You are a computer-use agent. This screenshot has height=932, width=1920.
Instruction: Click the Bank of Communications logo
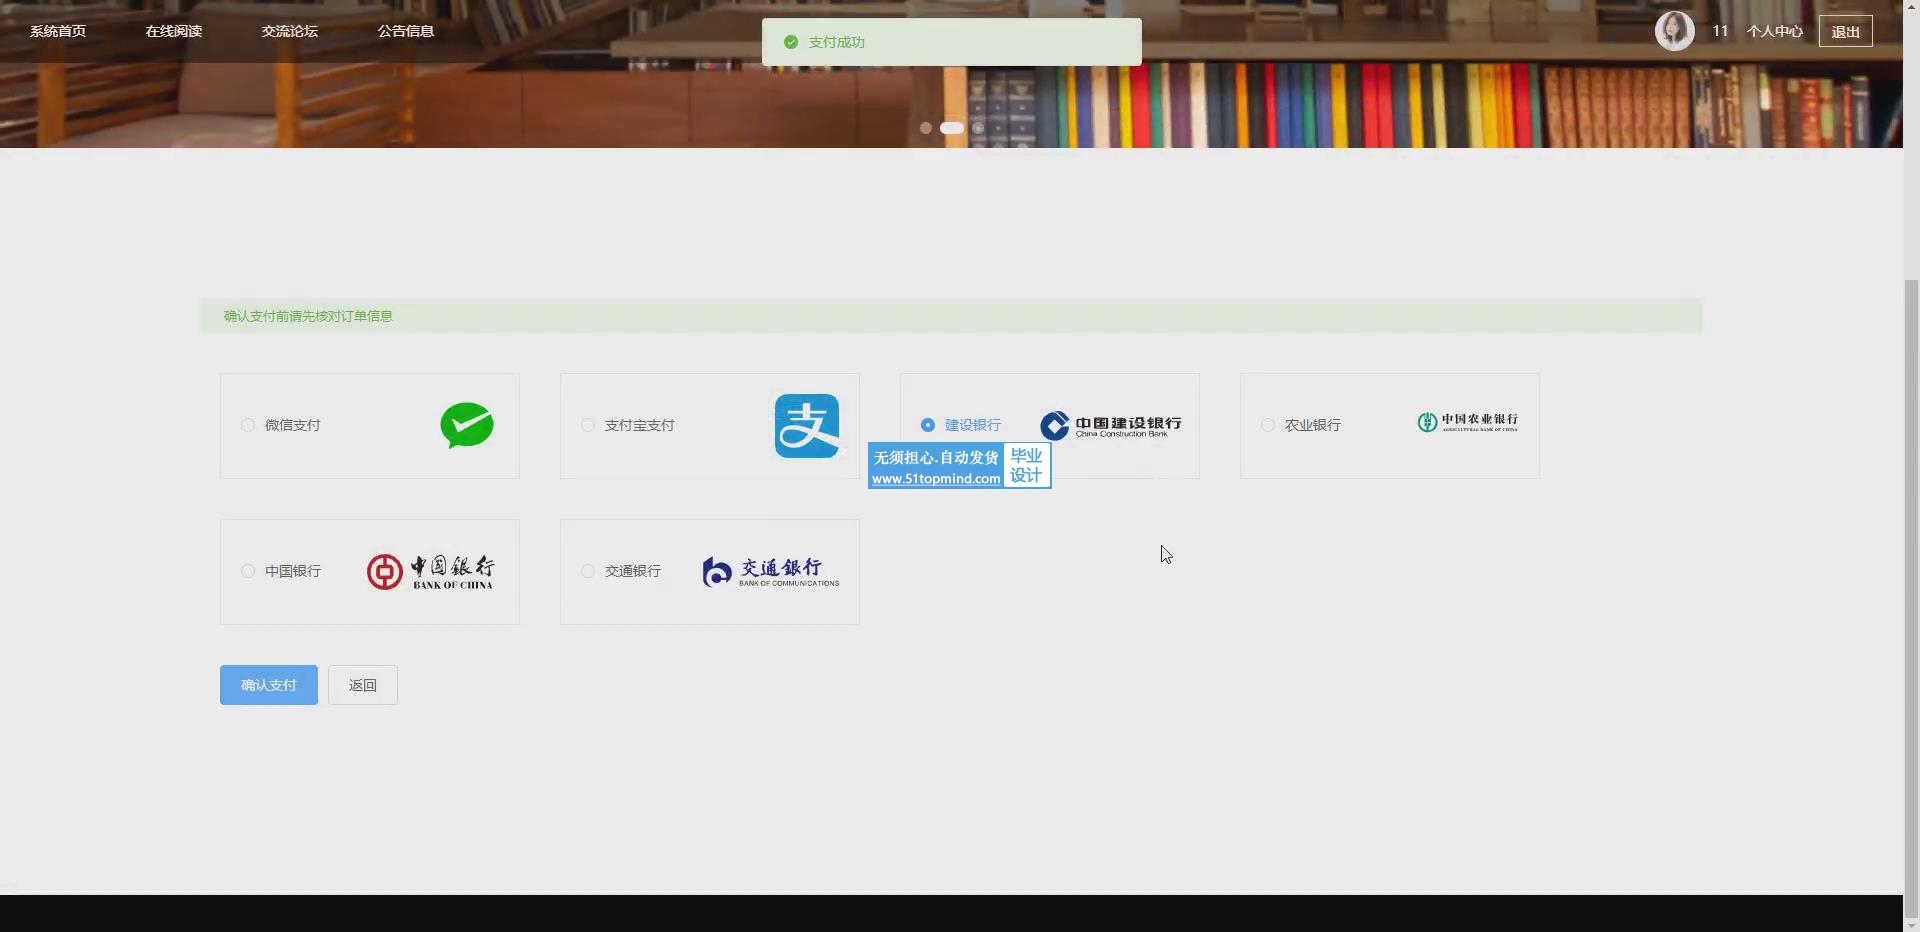click(x=771, y=572)
